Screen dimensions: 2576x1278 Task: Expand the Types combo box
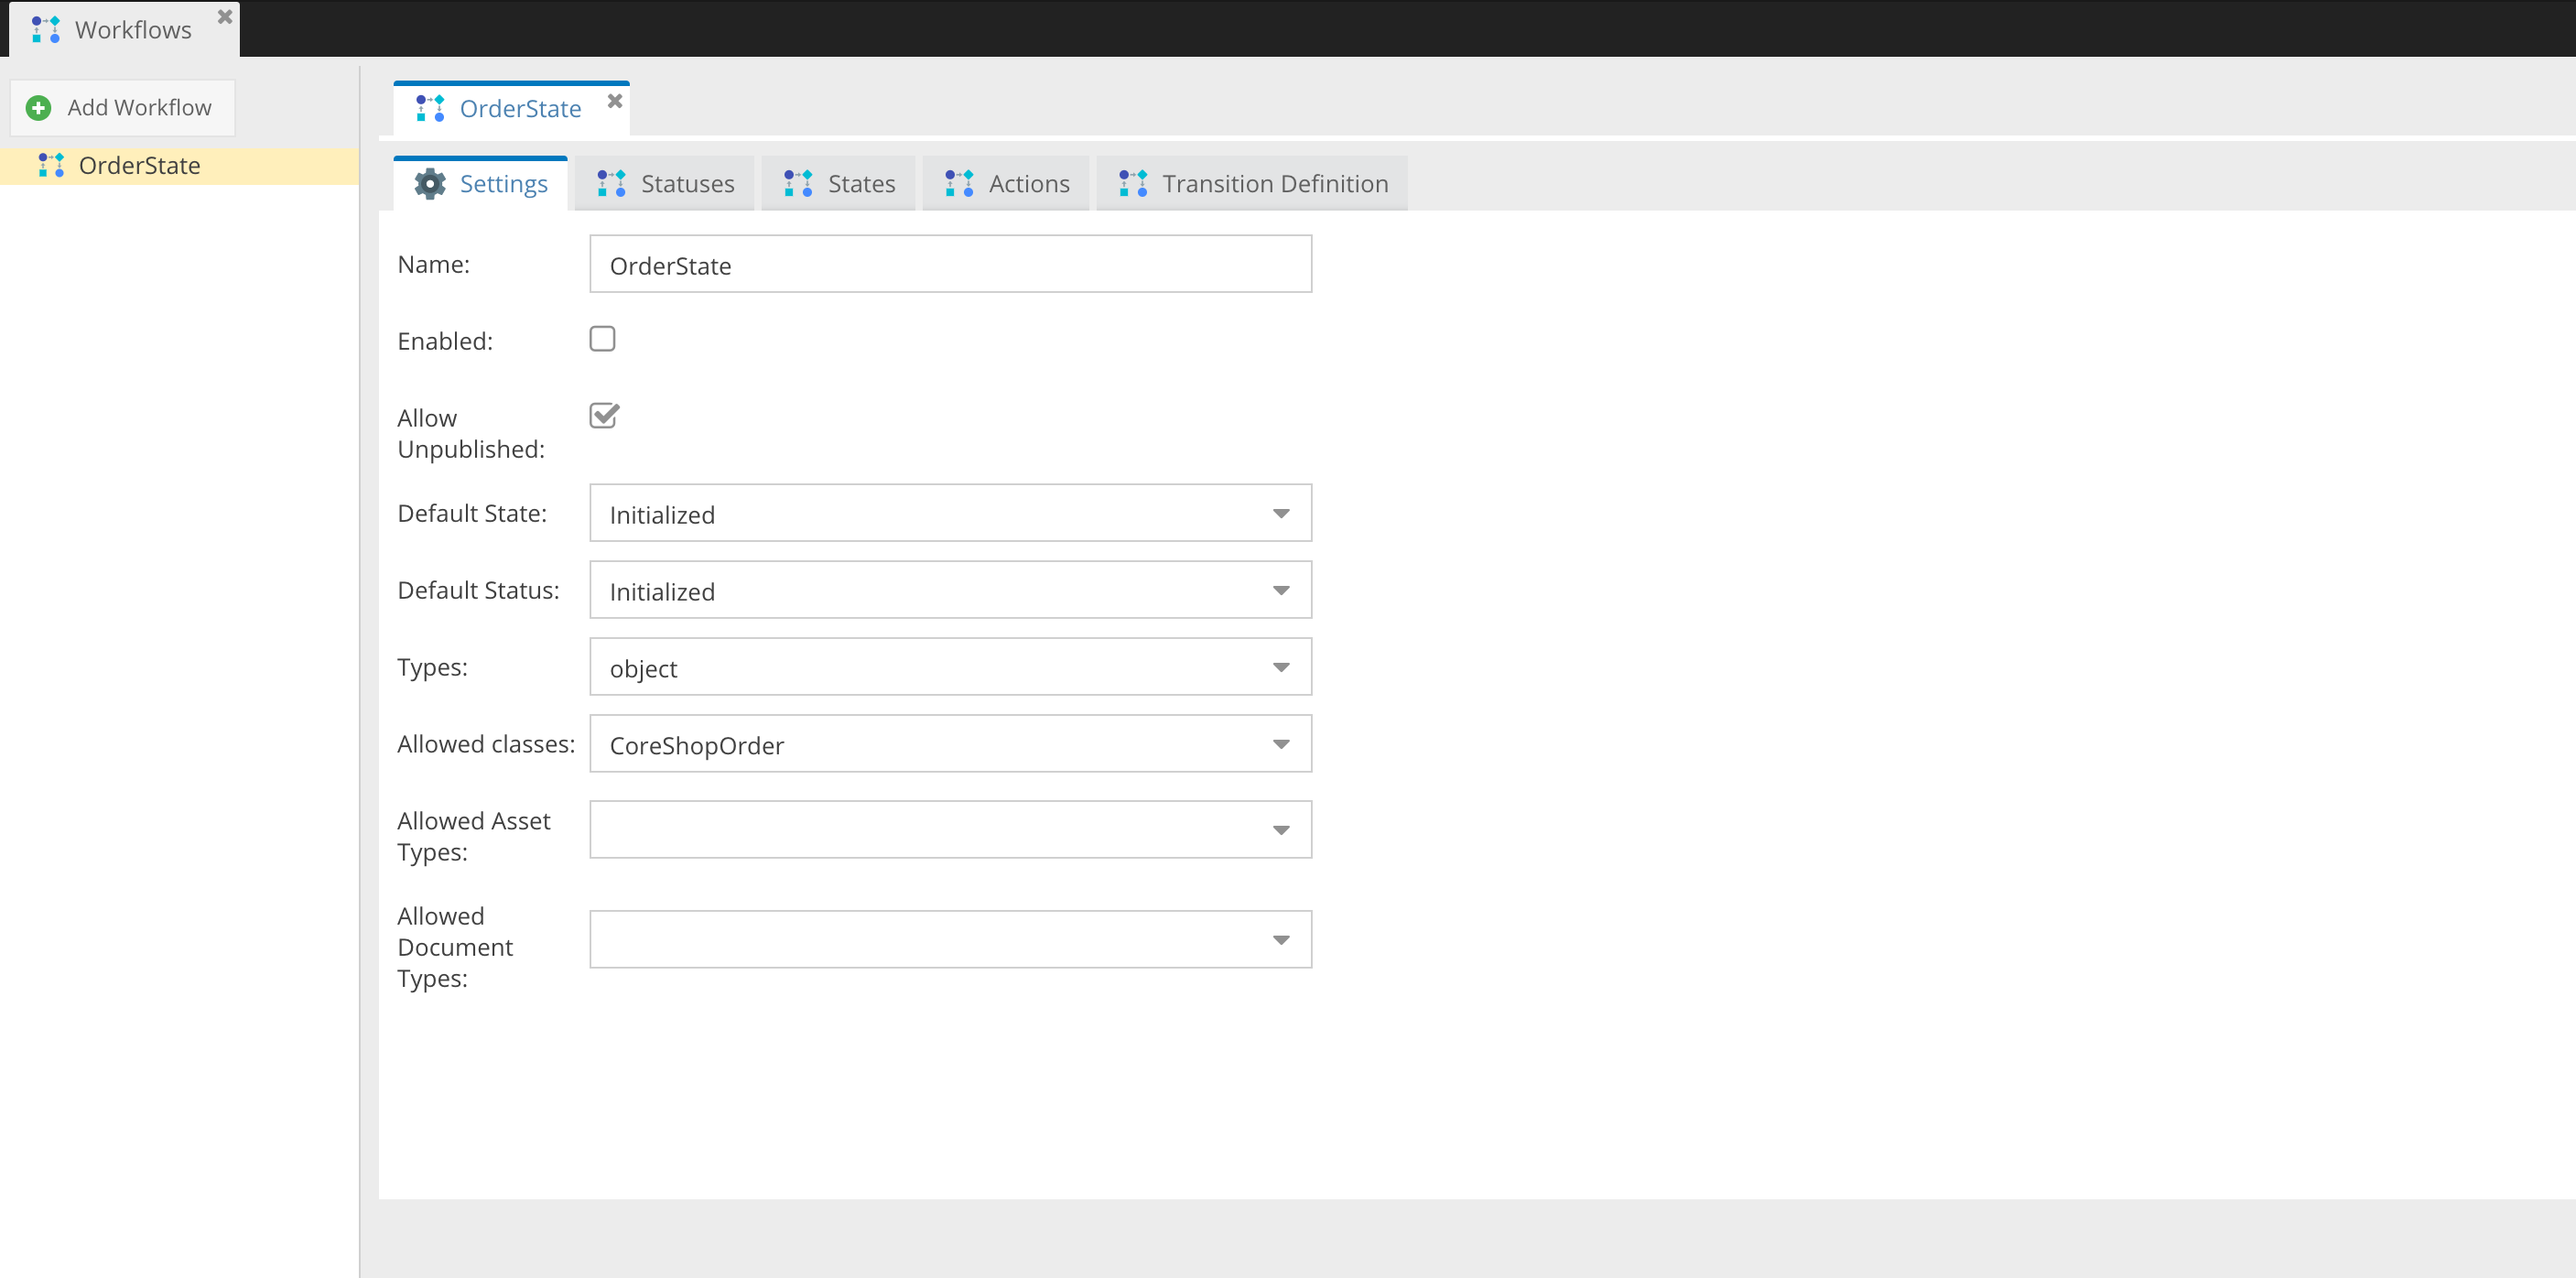pyautogui.click(x=1280, y=668)
